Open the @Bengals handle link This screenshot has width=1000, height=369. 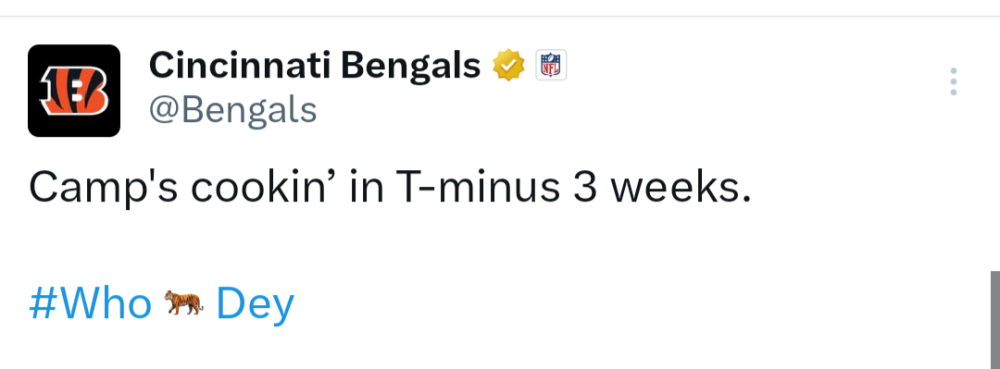(233, 110)
